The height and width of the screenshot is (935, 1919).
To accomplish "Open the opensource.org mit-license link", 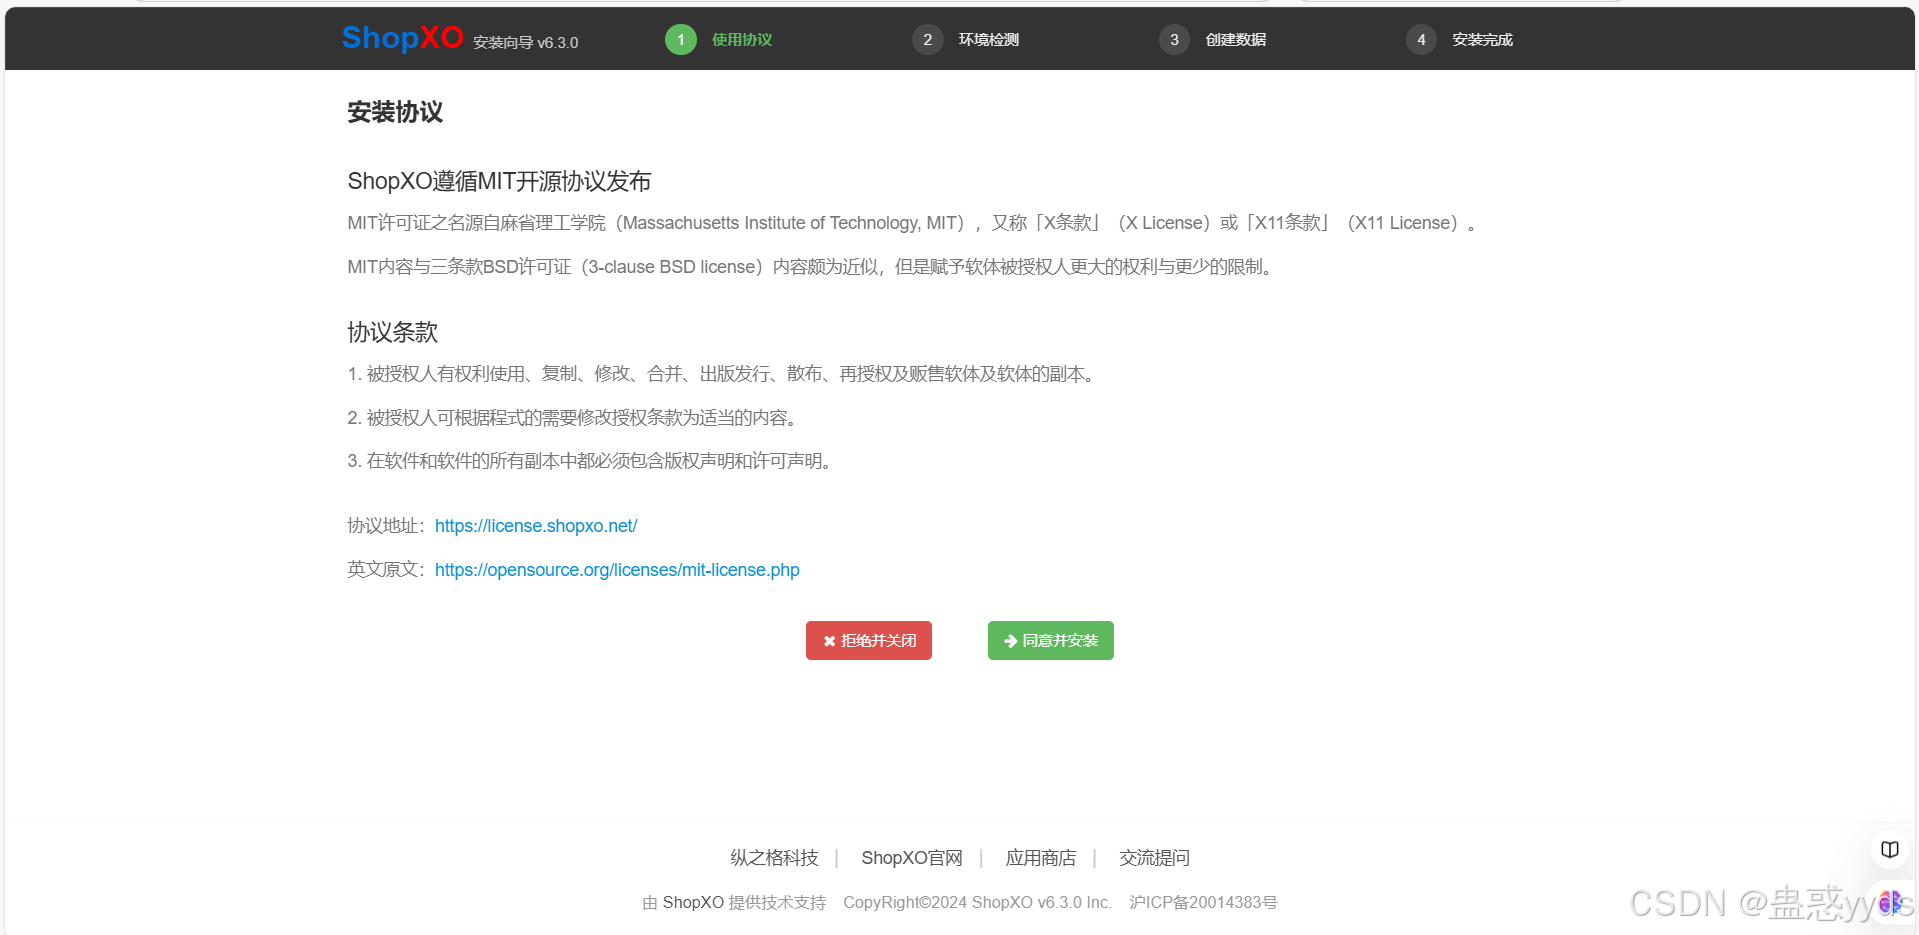I will coord(617,570).
